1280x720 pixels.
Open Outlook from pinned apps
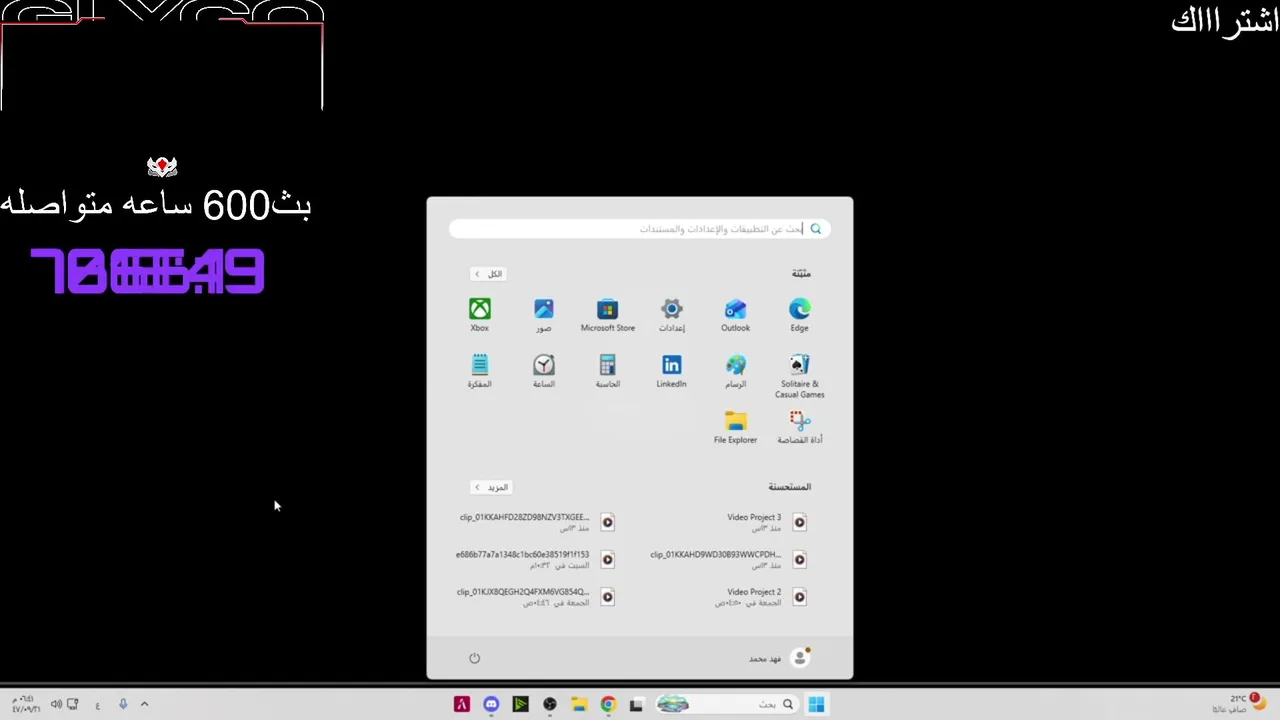coord(736,314)
